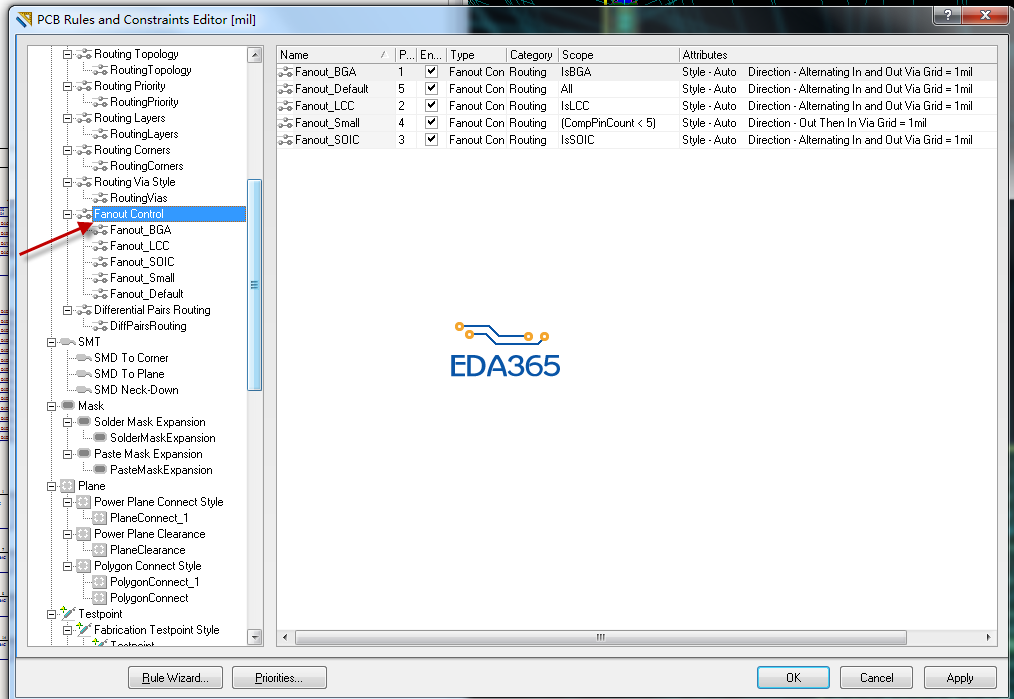Click the DiffPairsRouting rule icon
This screenshot has height=699, width=1014.
click(100, 326)
